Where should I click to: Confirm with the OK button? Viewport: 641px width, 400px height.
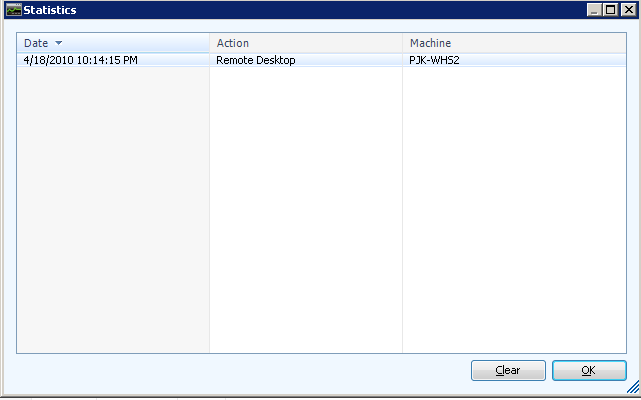589,370
